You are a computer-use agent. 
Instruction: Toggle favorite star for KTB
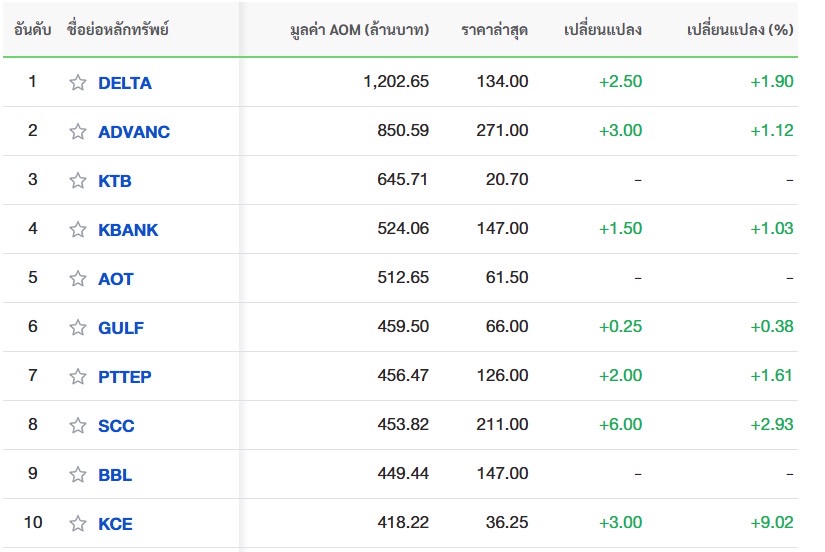click(78, 180)
